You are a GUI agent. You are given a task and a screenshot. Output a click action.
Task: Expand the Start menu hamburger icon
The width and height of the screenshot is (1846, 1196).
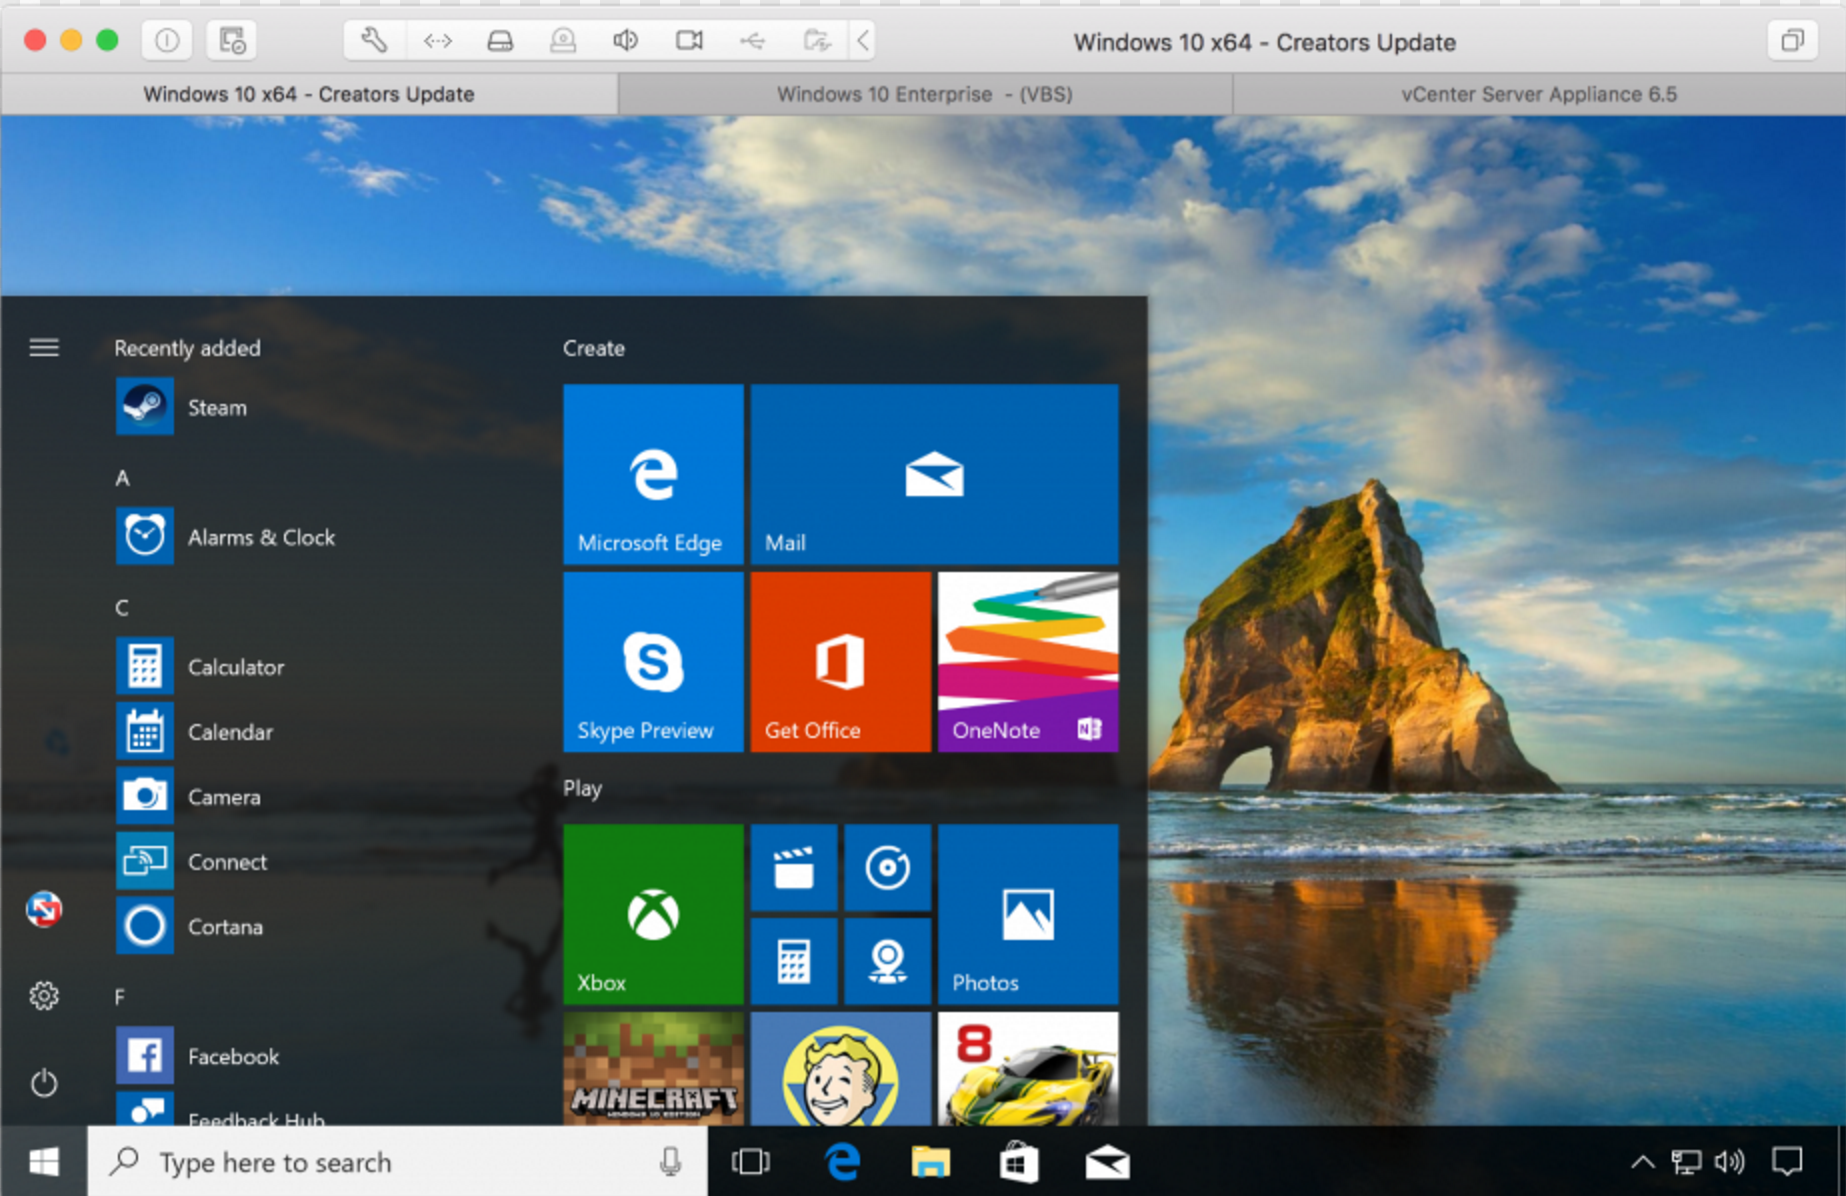click(43, 347)
